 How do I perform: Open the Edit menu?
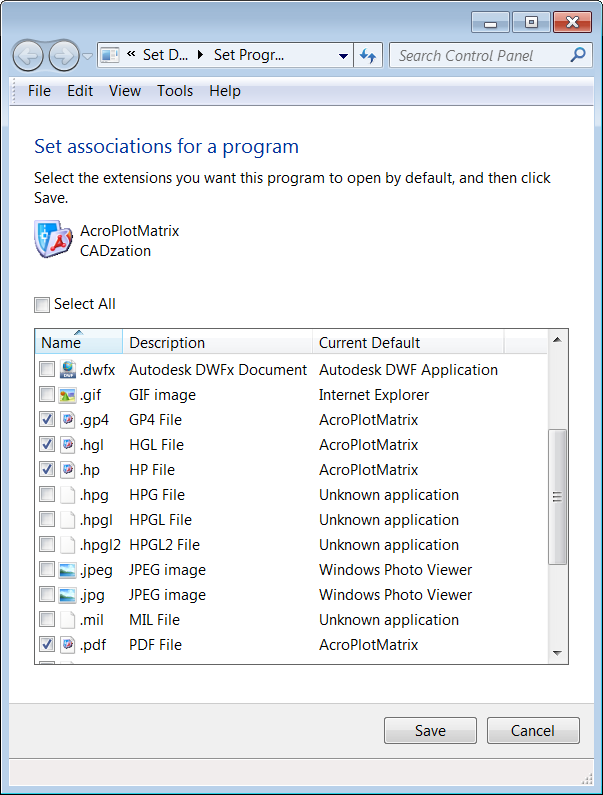click(80, 91)
